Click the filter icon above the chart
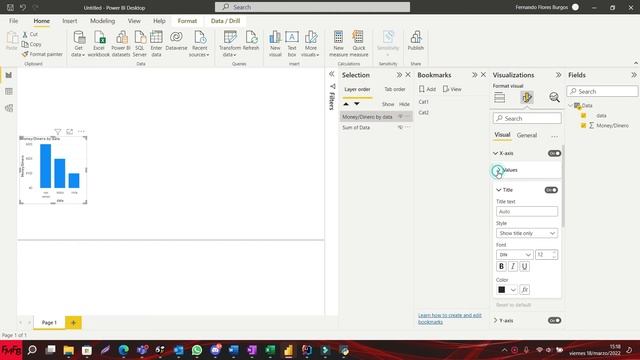This screenshot has height=360, width=640. click(x=58, y=131)
